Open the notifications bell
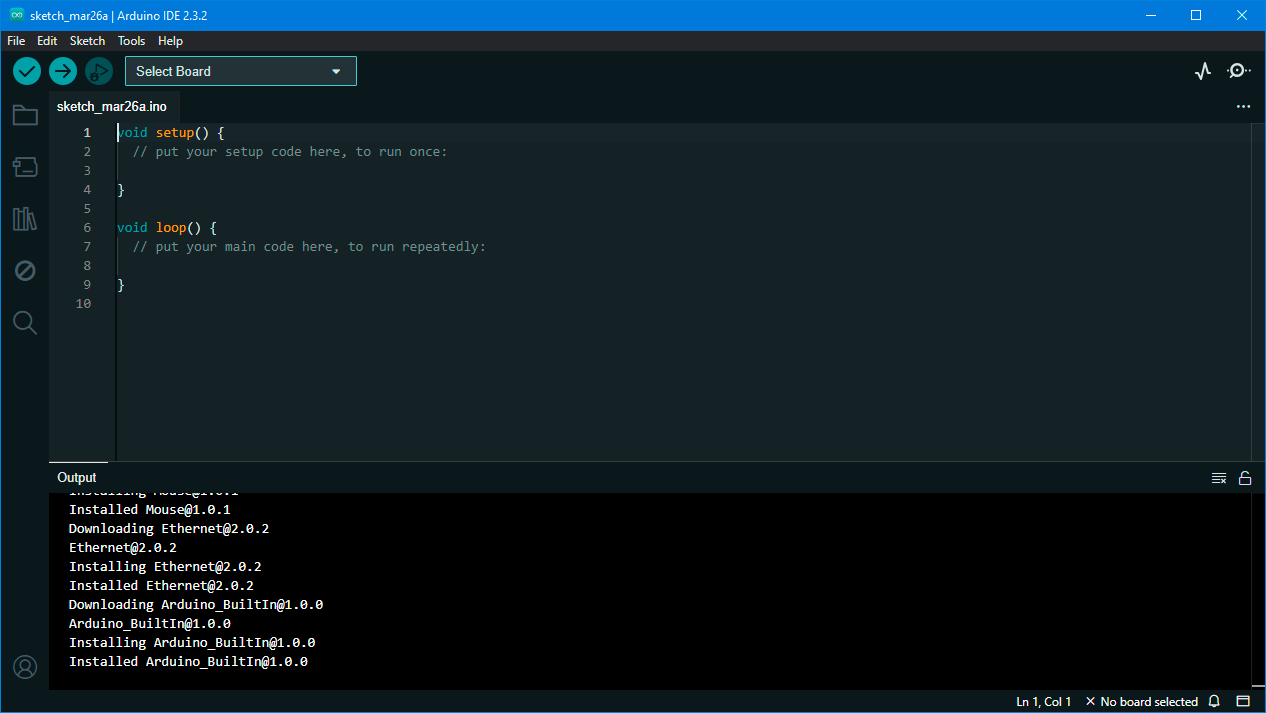Image resolution: width=1266 pixels, height=713 pixels. coord(1215,702)
